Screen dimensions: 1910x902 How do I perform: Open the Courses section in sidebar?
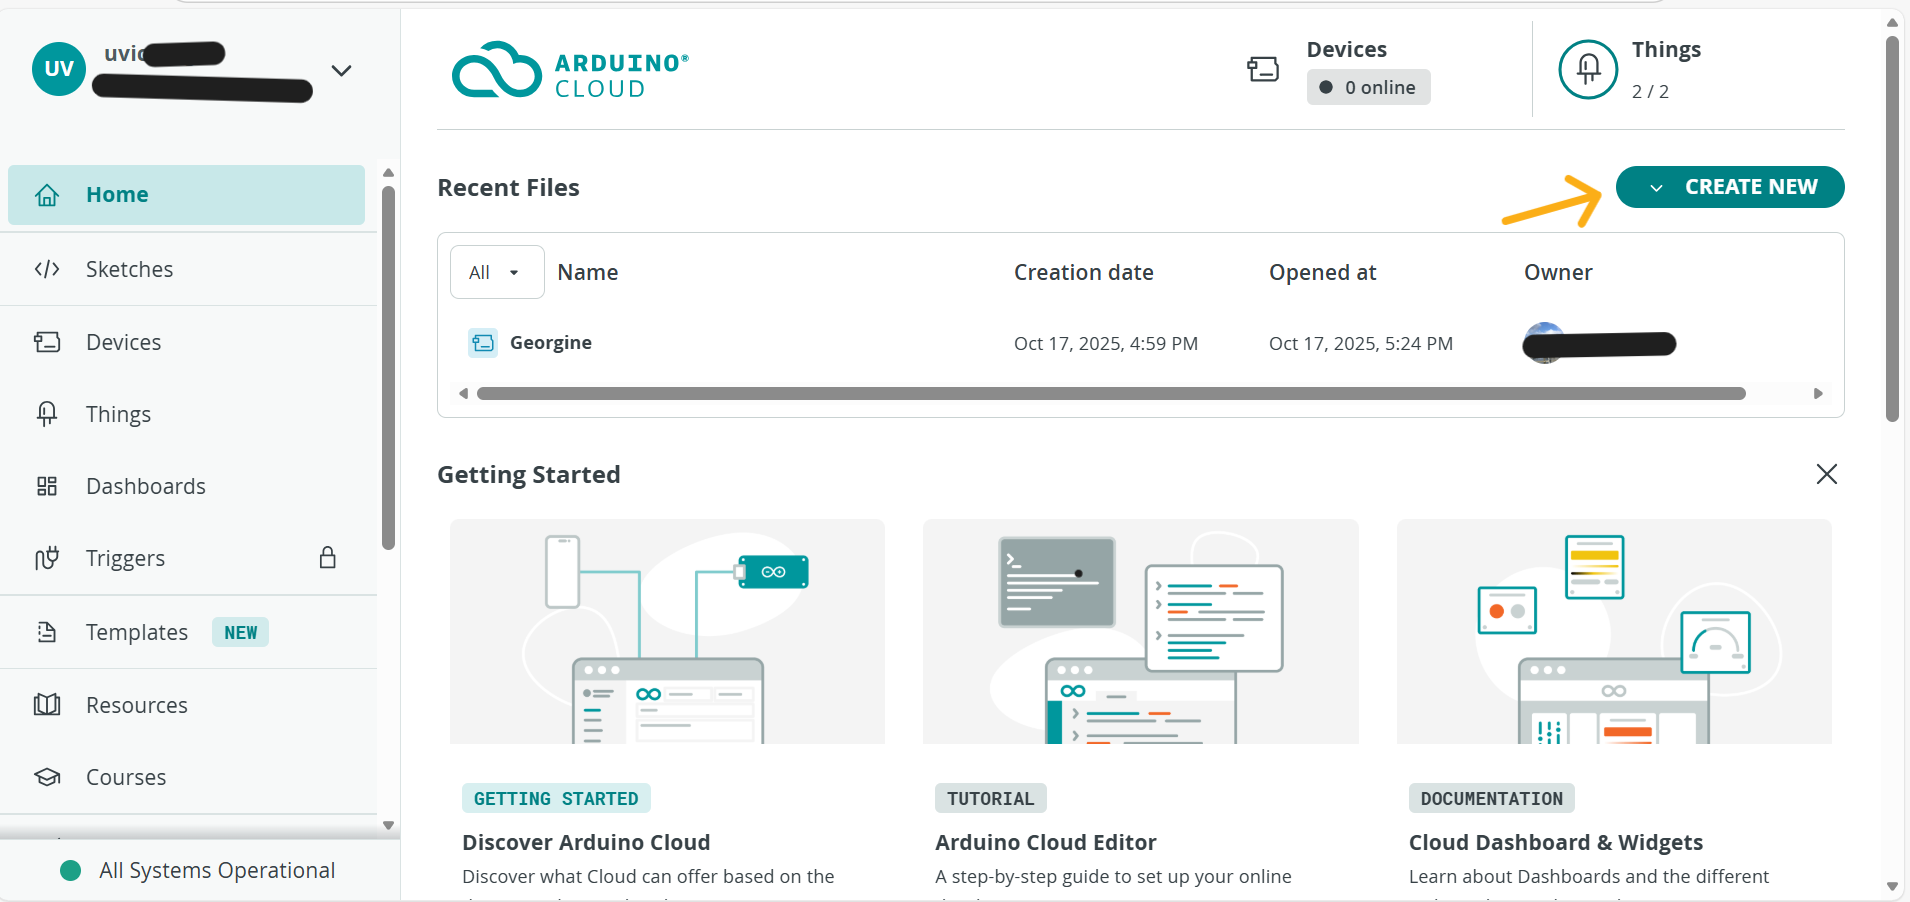(x=125, y=777)
